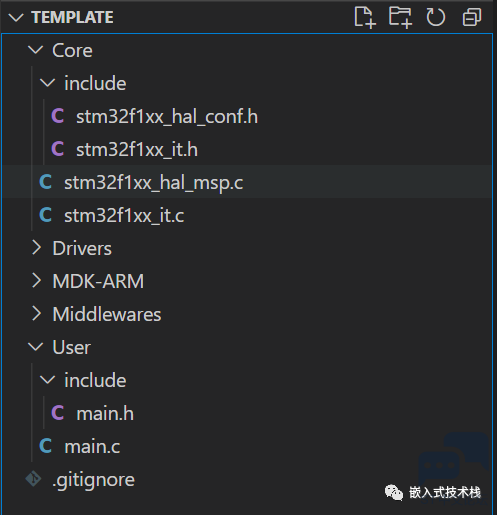The image size is (497, 515).
Task: Select the .gitignore file
Action: pos(247,479)
